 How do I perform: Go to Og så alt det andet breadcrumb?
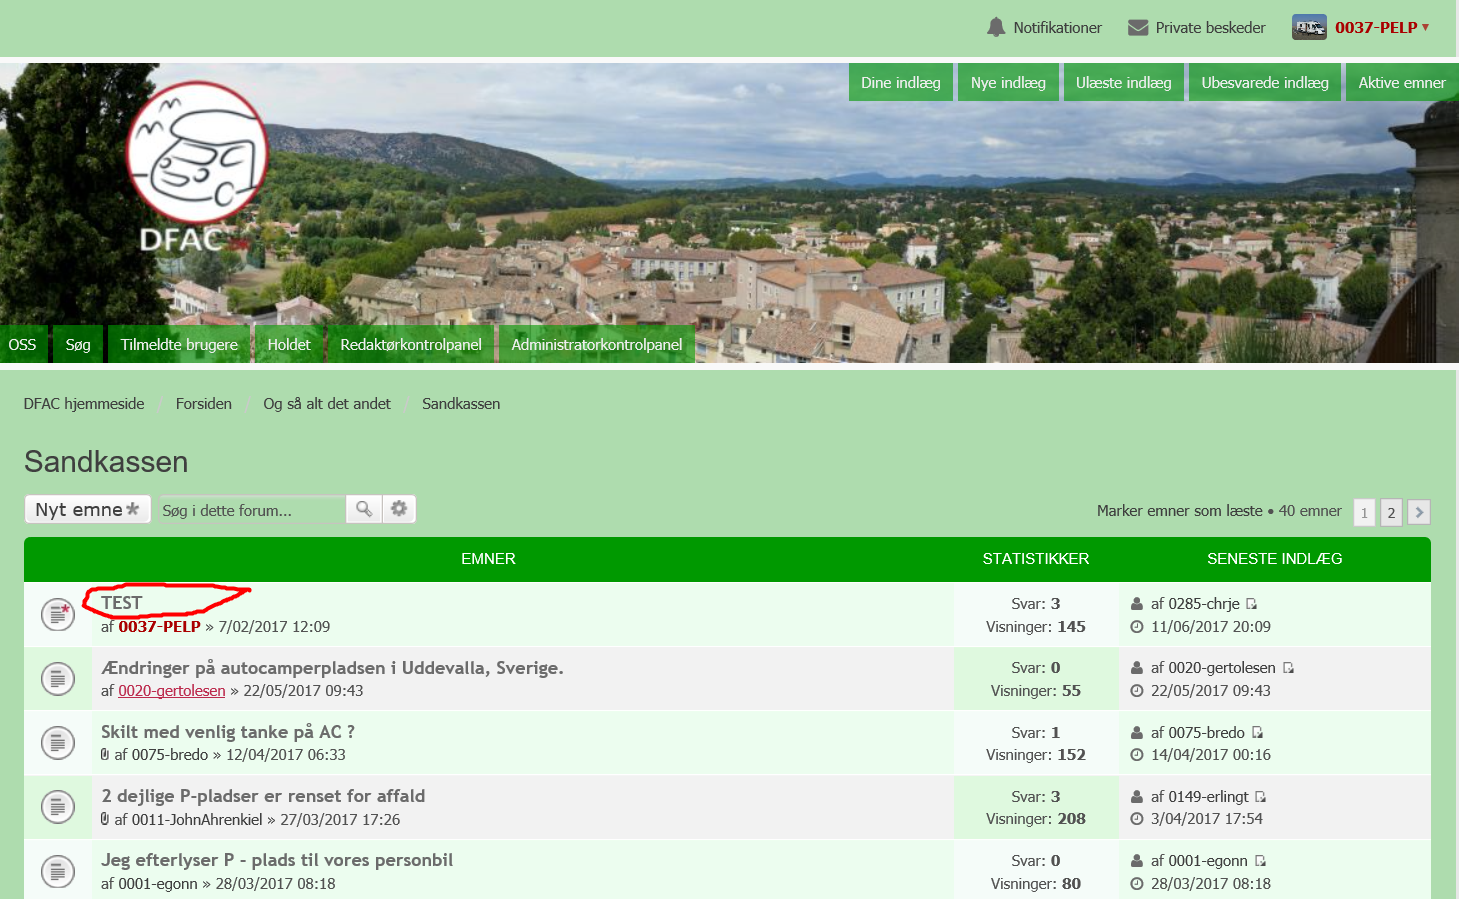pyautogui.click(x=327, y=404)
